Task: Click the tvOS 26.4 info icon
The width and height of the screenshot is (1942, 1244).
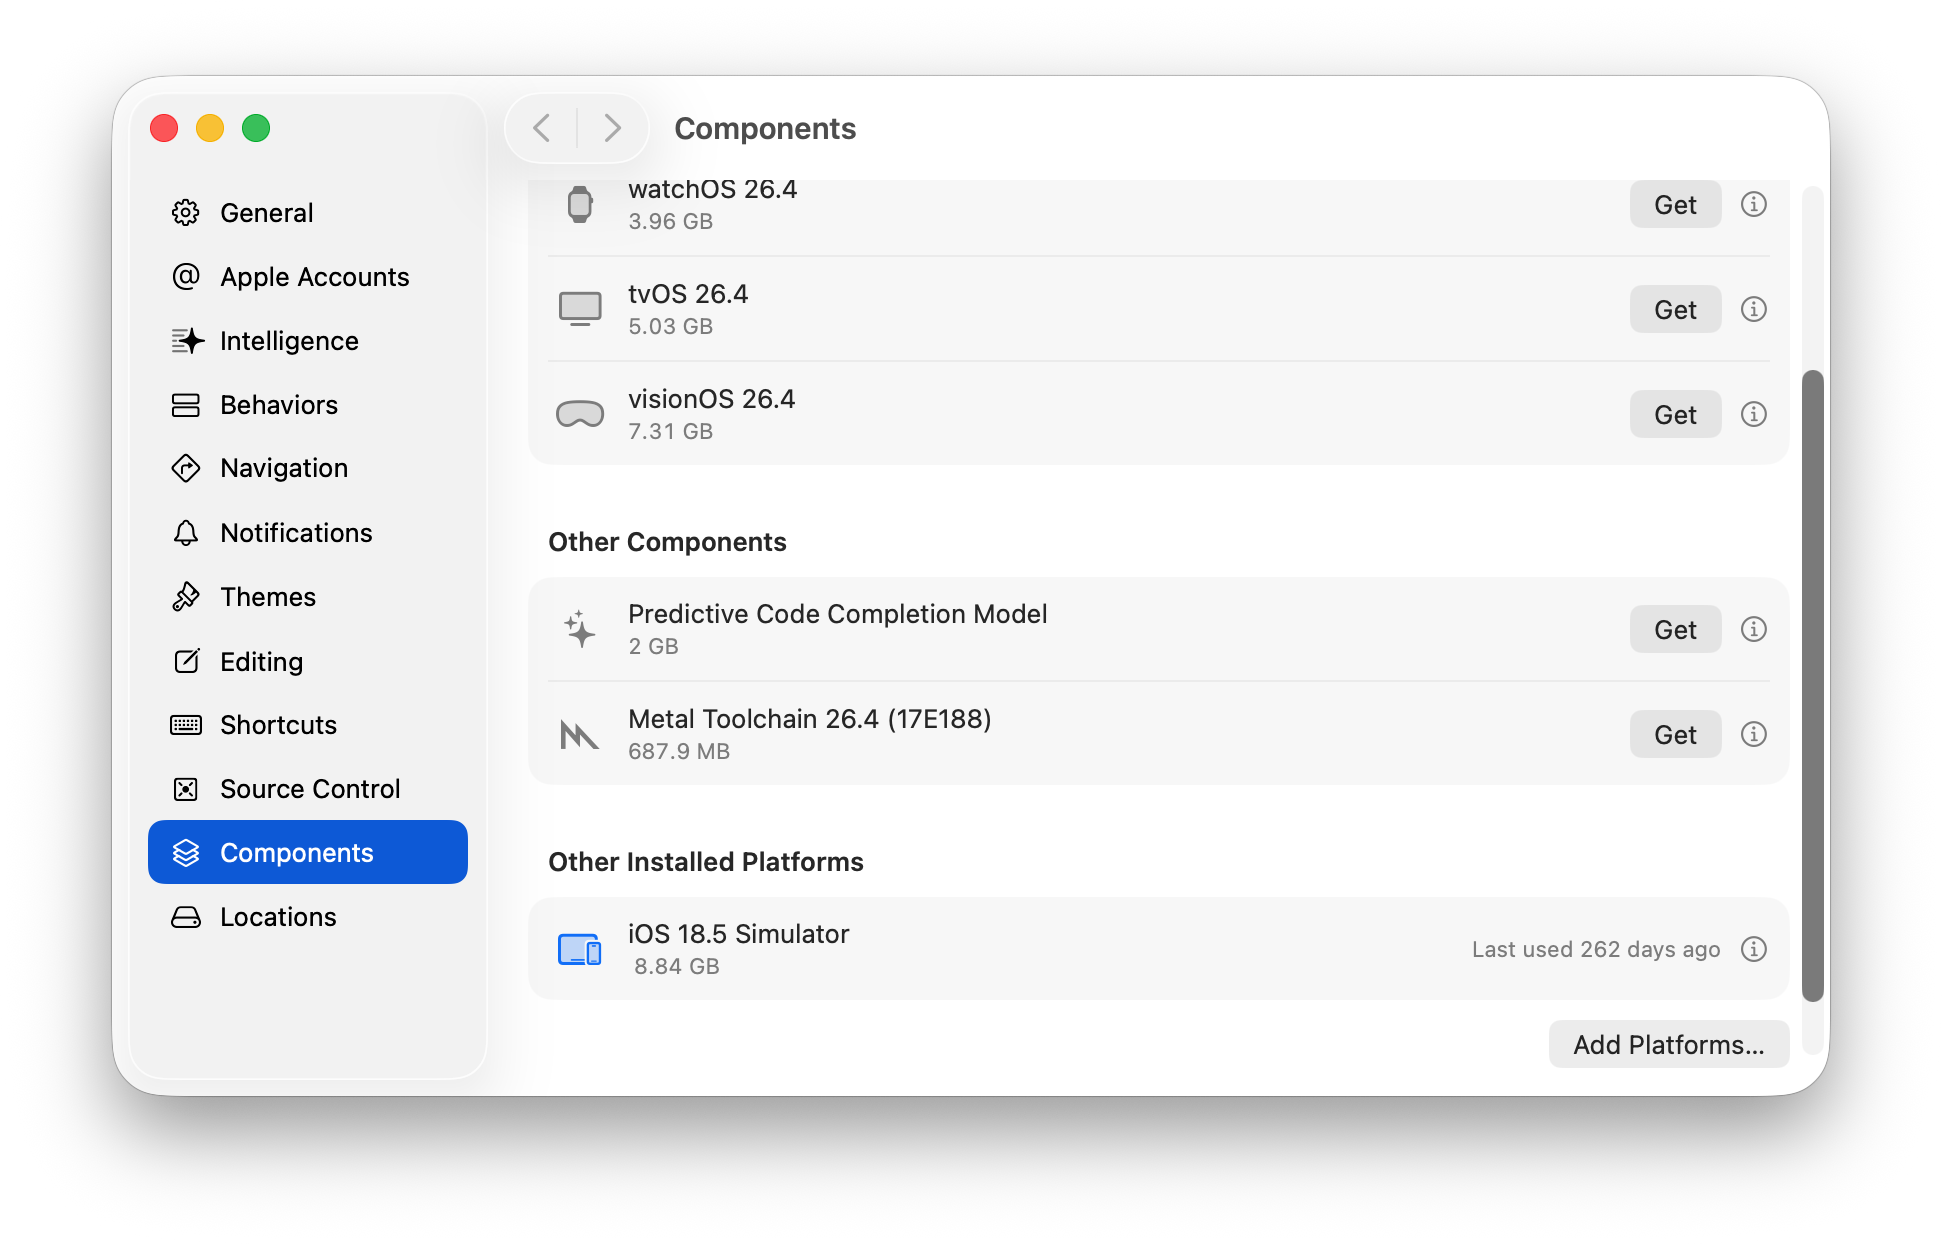Action: click(1753, 309)
